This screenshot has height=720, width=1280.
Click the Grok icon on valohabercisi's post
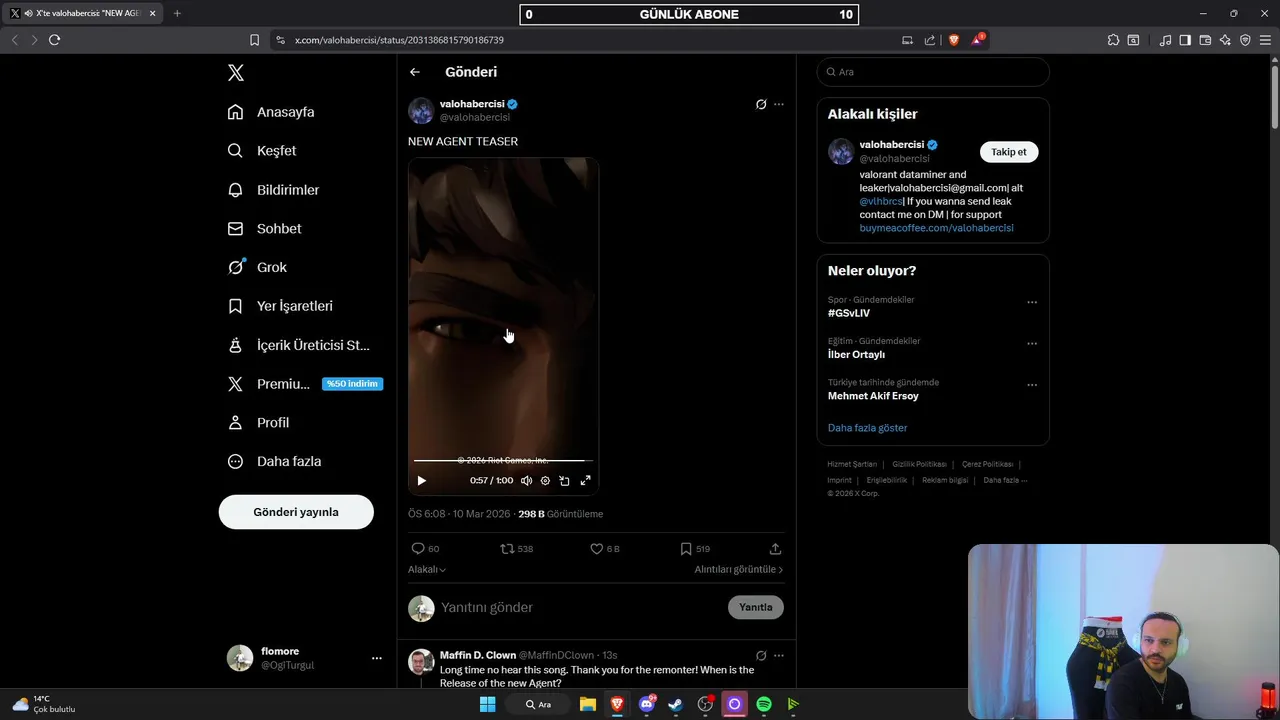(x=761, y=104)
